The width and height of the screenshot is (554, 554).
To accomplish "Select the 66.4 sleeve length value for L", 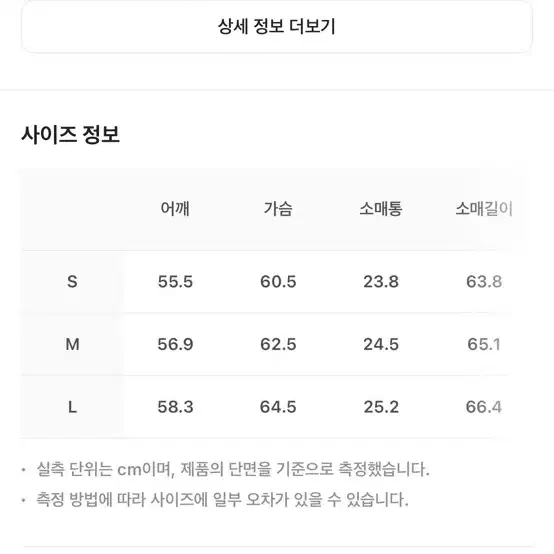I will click(x=484, y=407).
